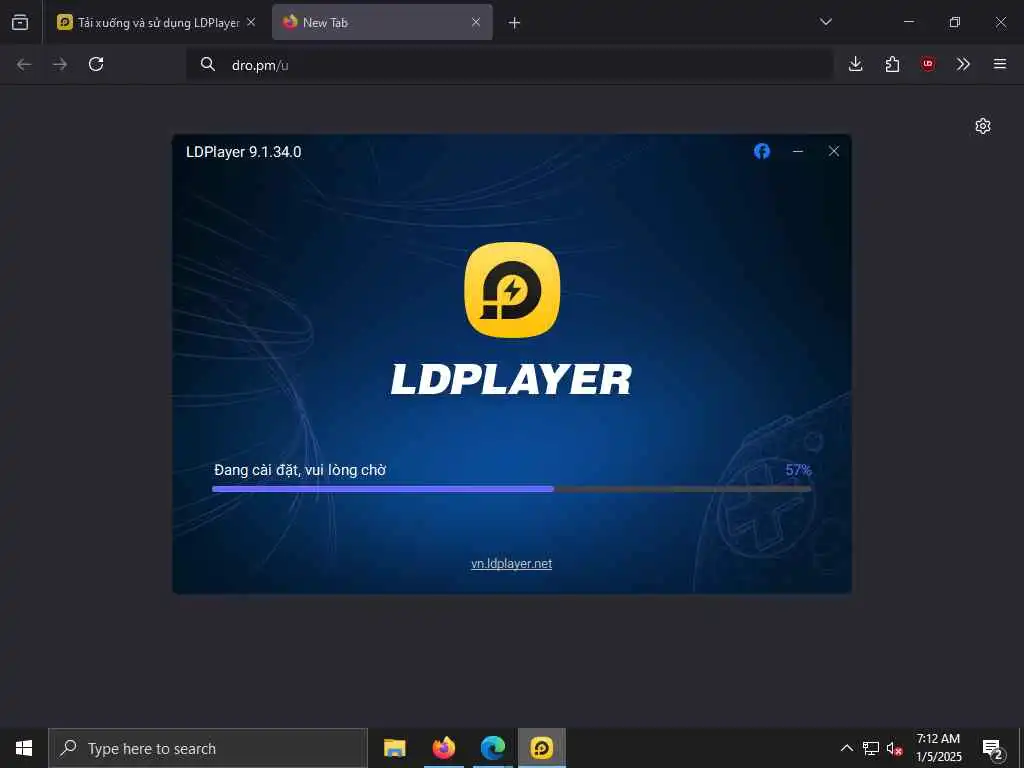Click the 57% progress value
This screenshot has width=1024, height=768.
[798, 470]
